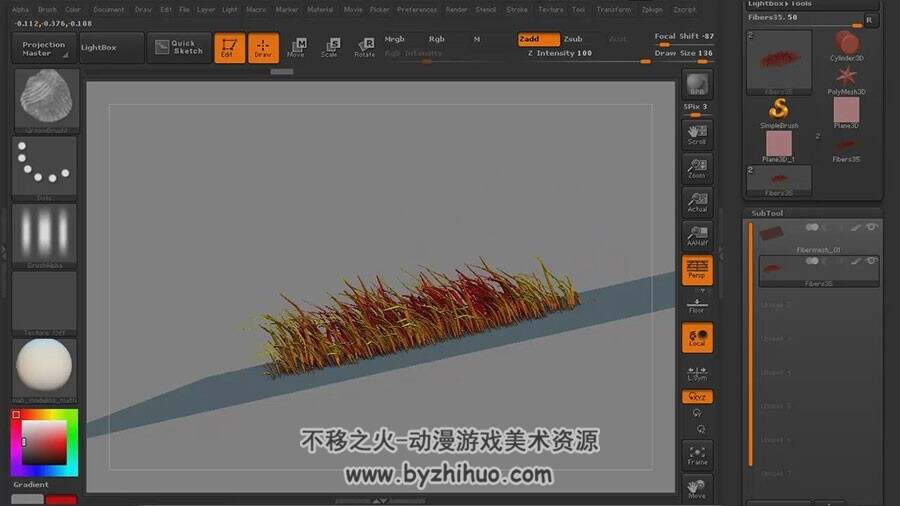The height and width of the screenshot is (506, 900).
Task: Enable Rgb painting mode
Action: click(437, 39)
